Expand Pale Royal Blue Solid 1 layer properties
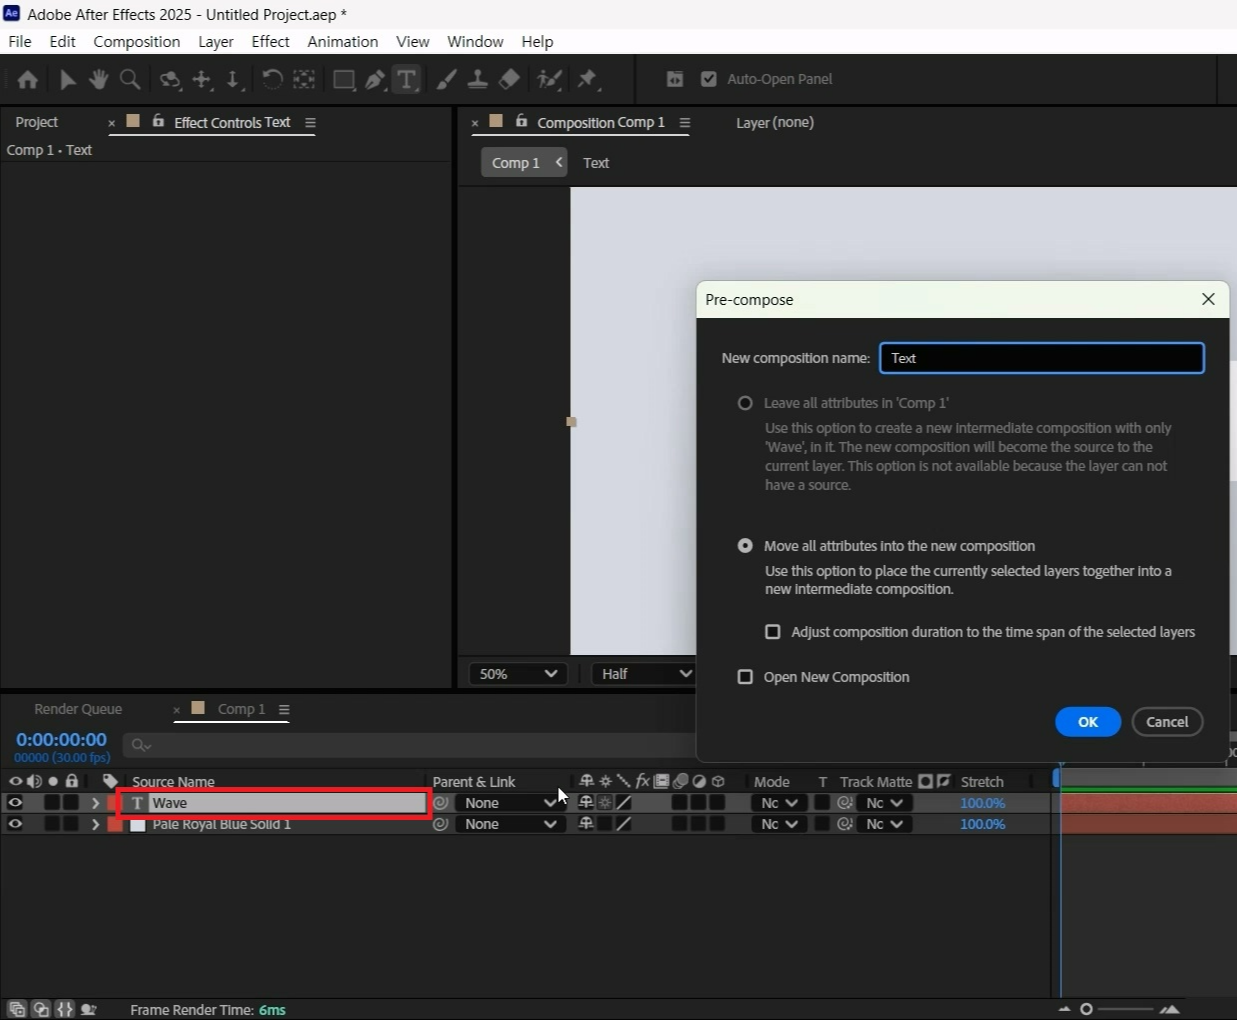The image size is (1237, 1020). pyautogui.click(x=96, y=824)
